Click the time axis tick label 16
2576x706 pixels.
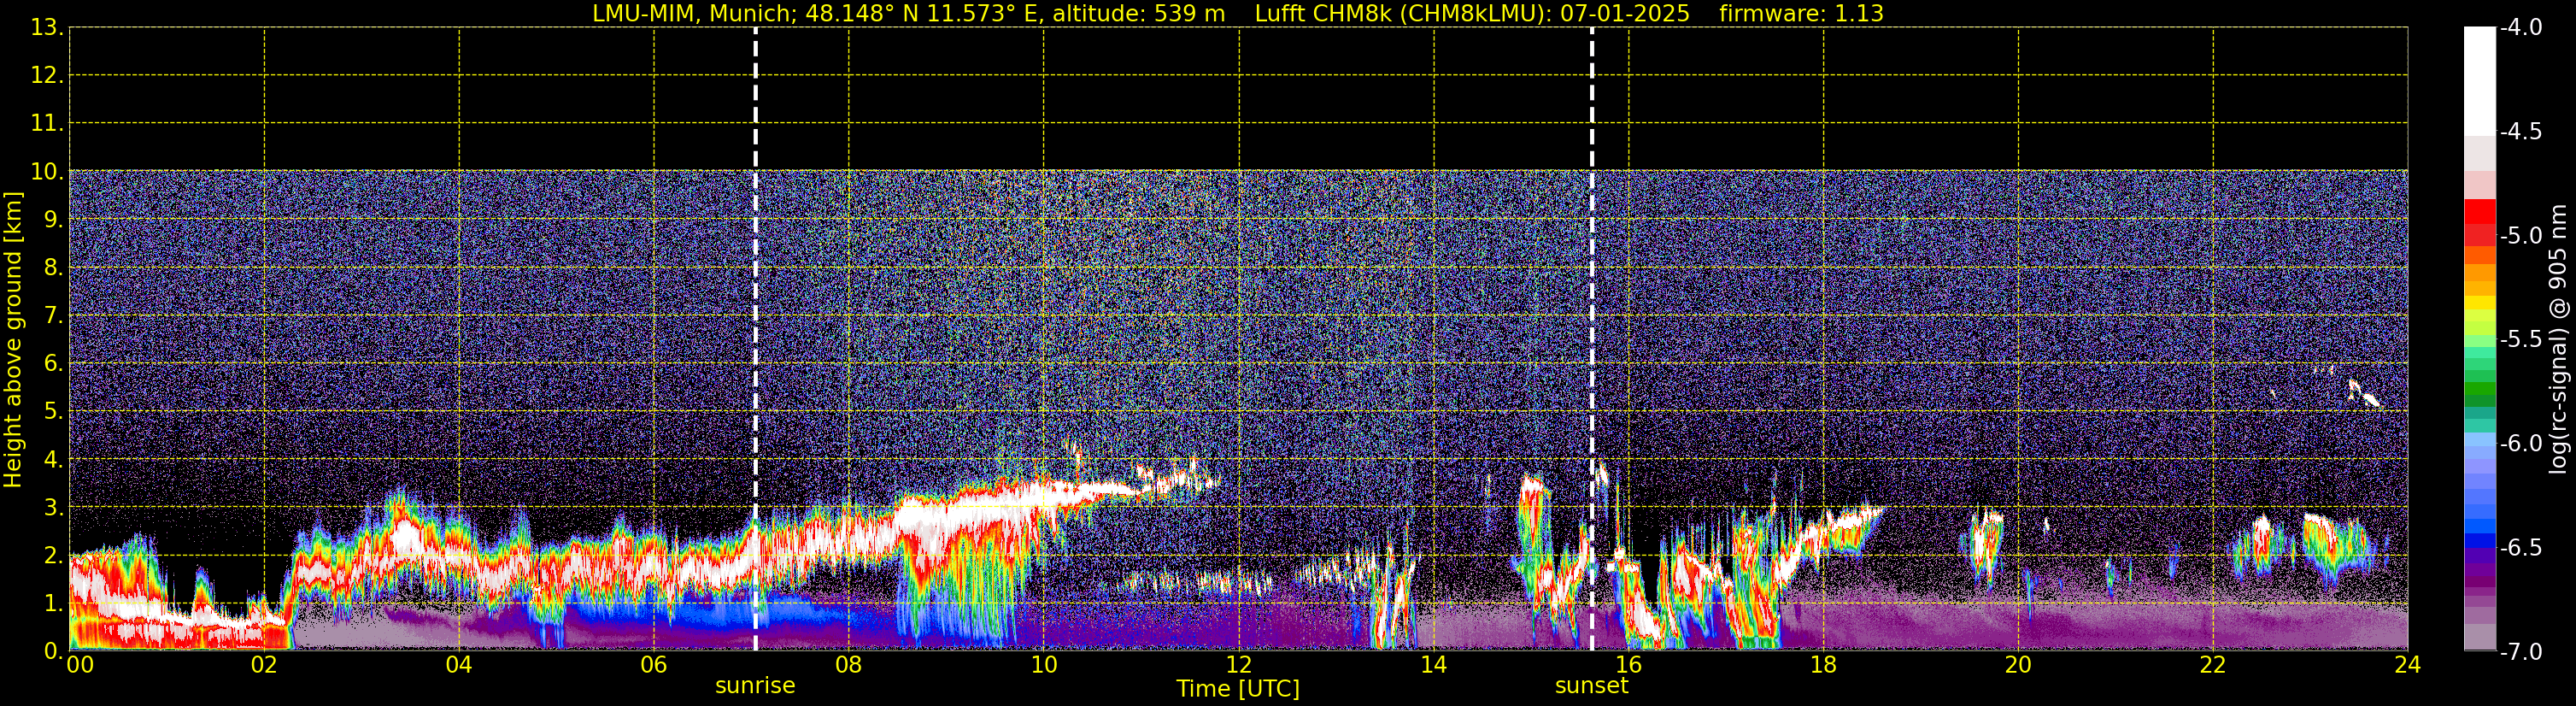click(x=1629, y=665)
